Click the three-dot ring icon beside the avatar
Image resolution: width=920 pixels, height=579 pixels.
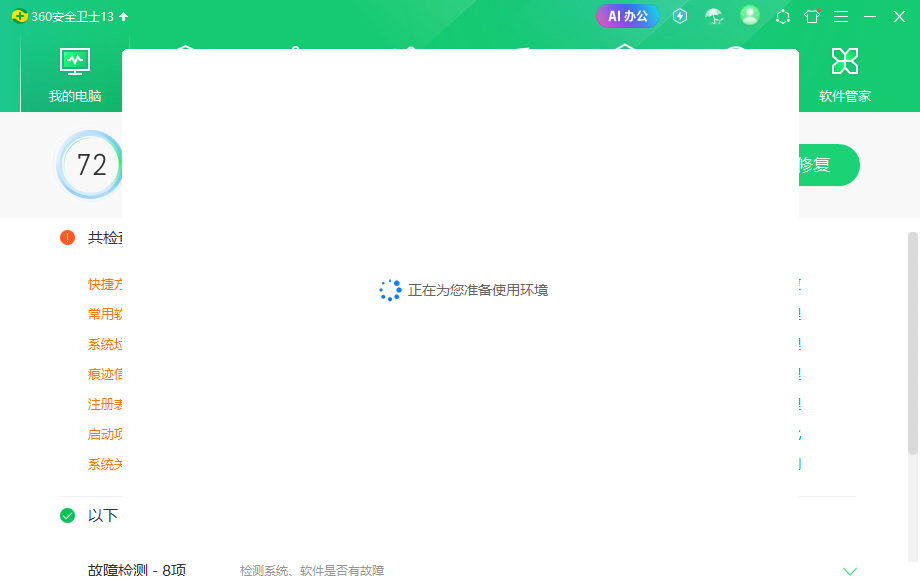[x=783, y=17]
